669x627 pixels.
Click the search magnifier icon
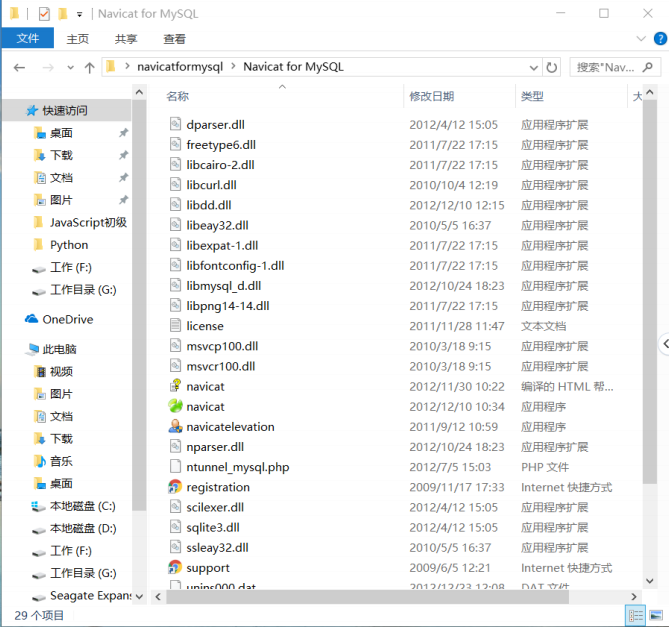pyautogui.click(x=648, y=67)
